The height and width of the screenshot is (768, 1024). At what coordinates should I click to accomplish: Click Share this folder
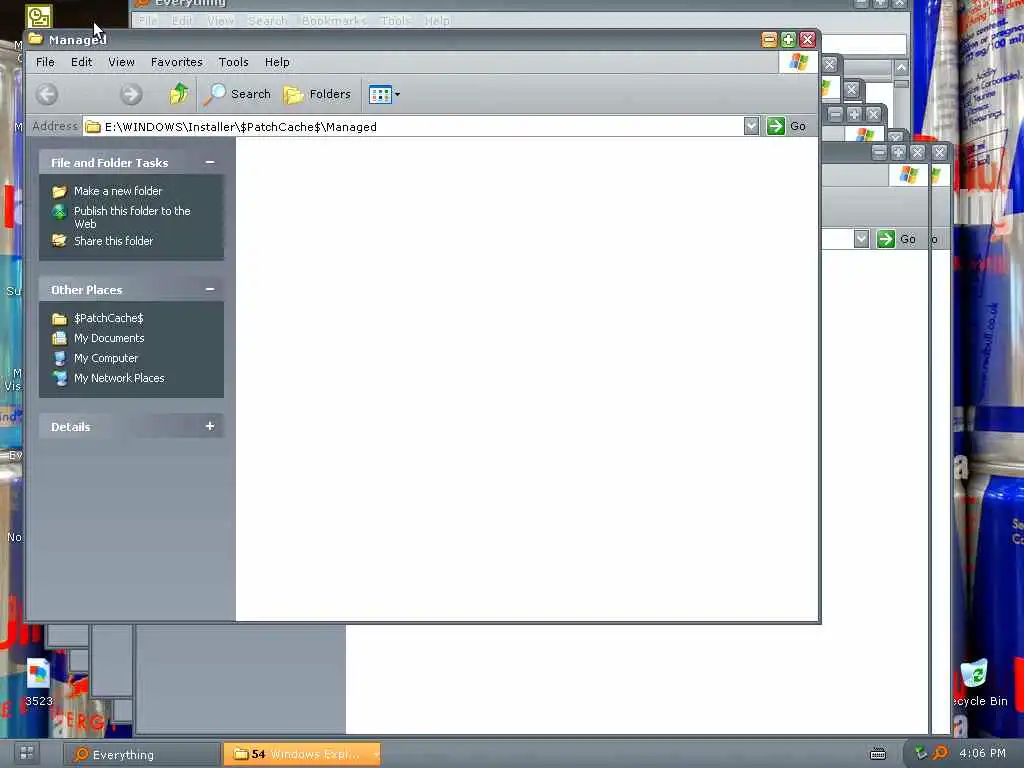[x=114, y=240]
